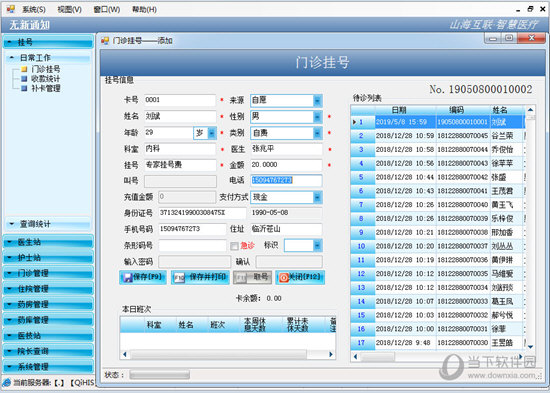The width and height of the screenshot is (550, 393).
Task: Tick the 急诊 checkbox
Action: point(234,246)
